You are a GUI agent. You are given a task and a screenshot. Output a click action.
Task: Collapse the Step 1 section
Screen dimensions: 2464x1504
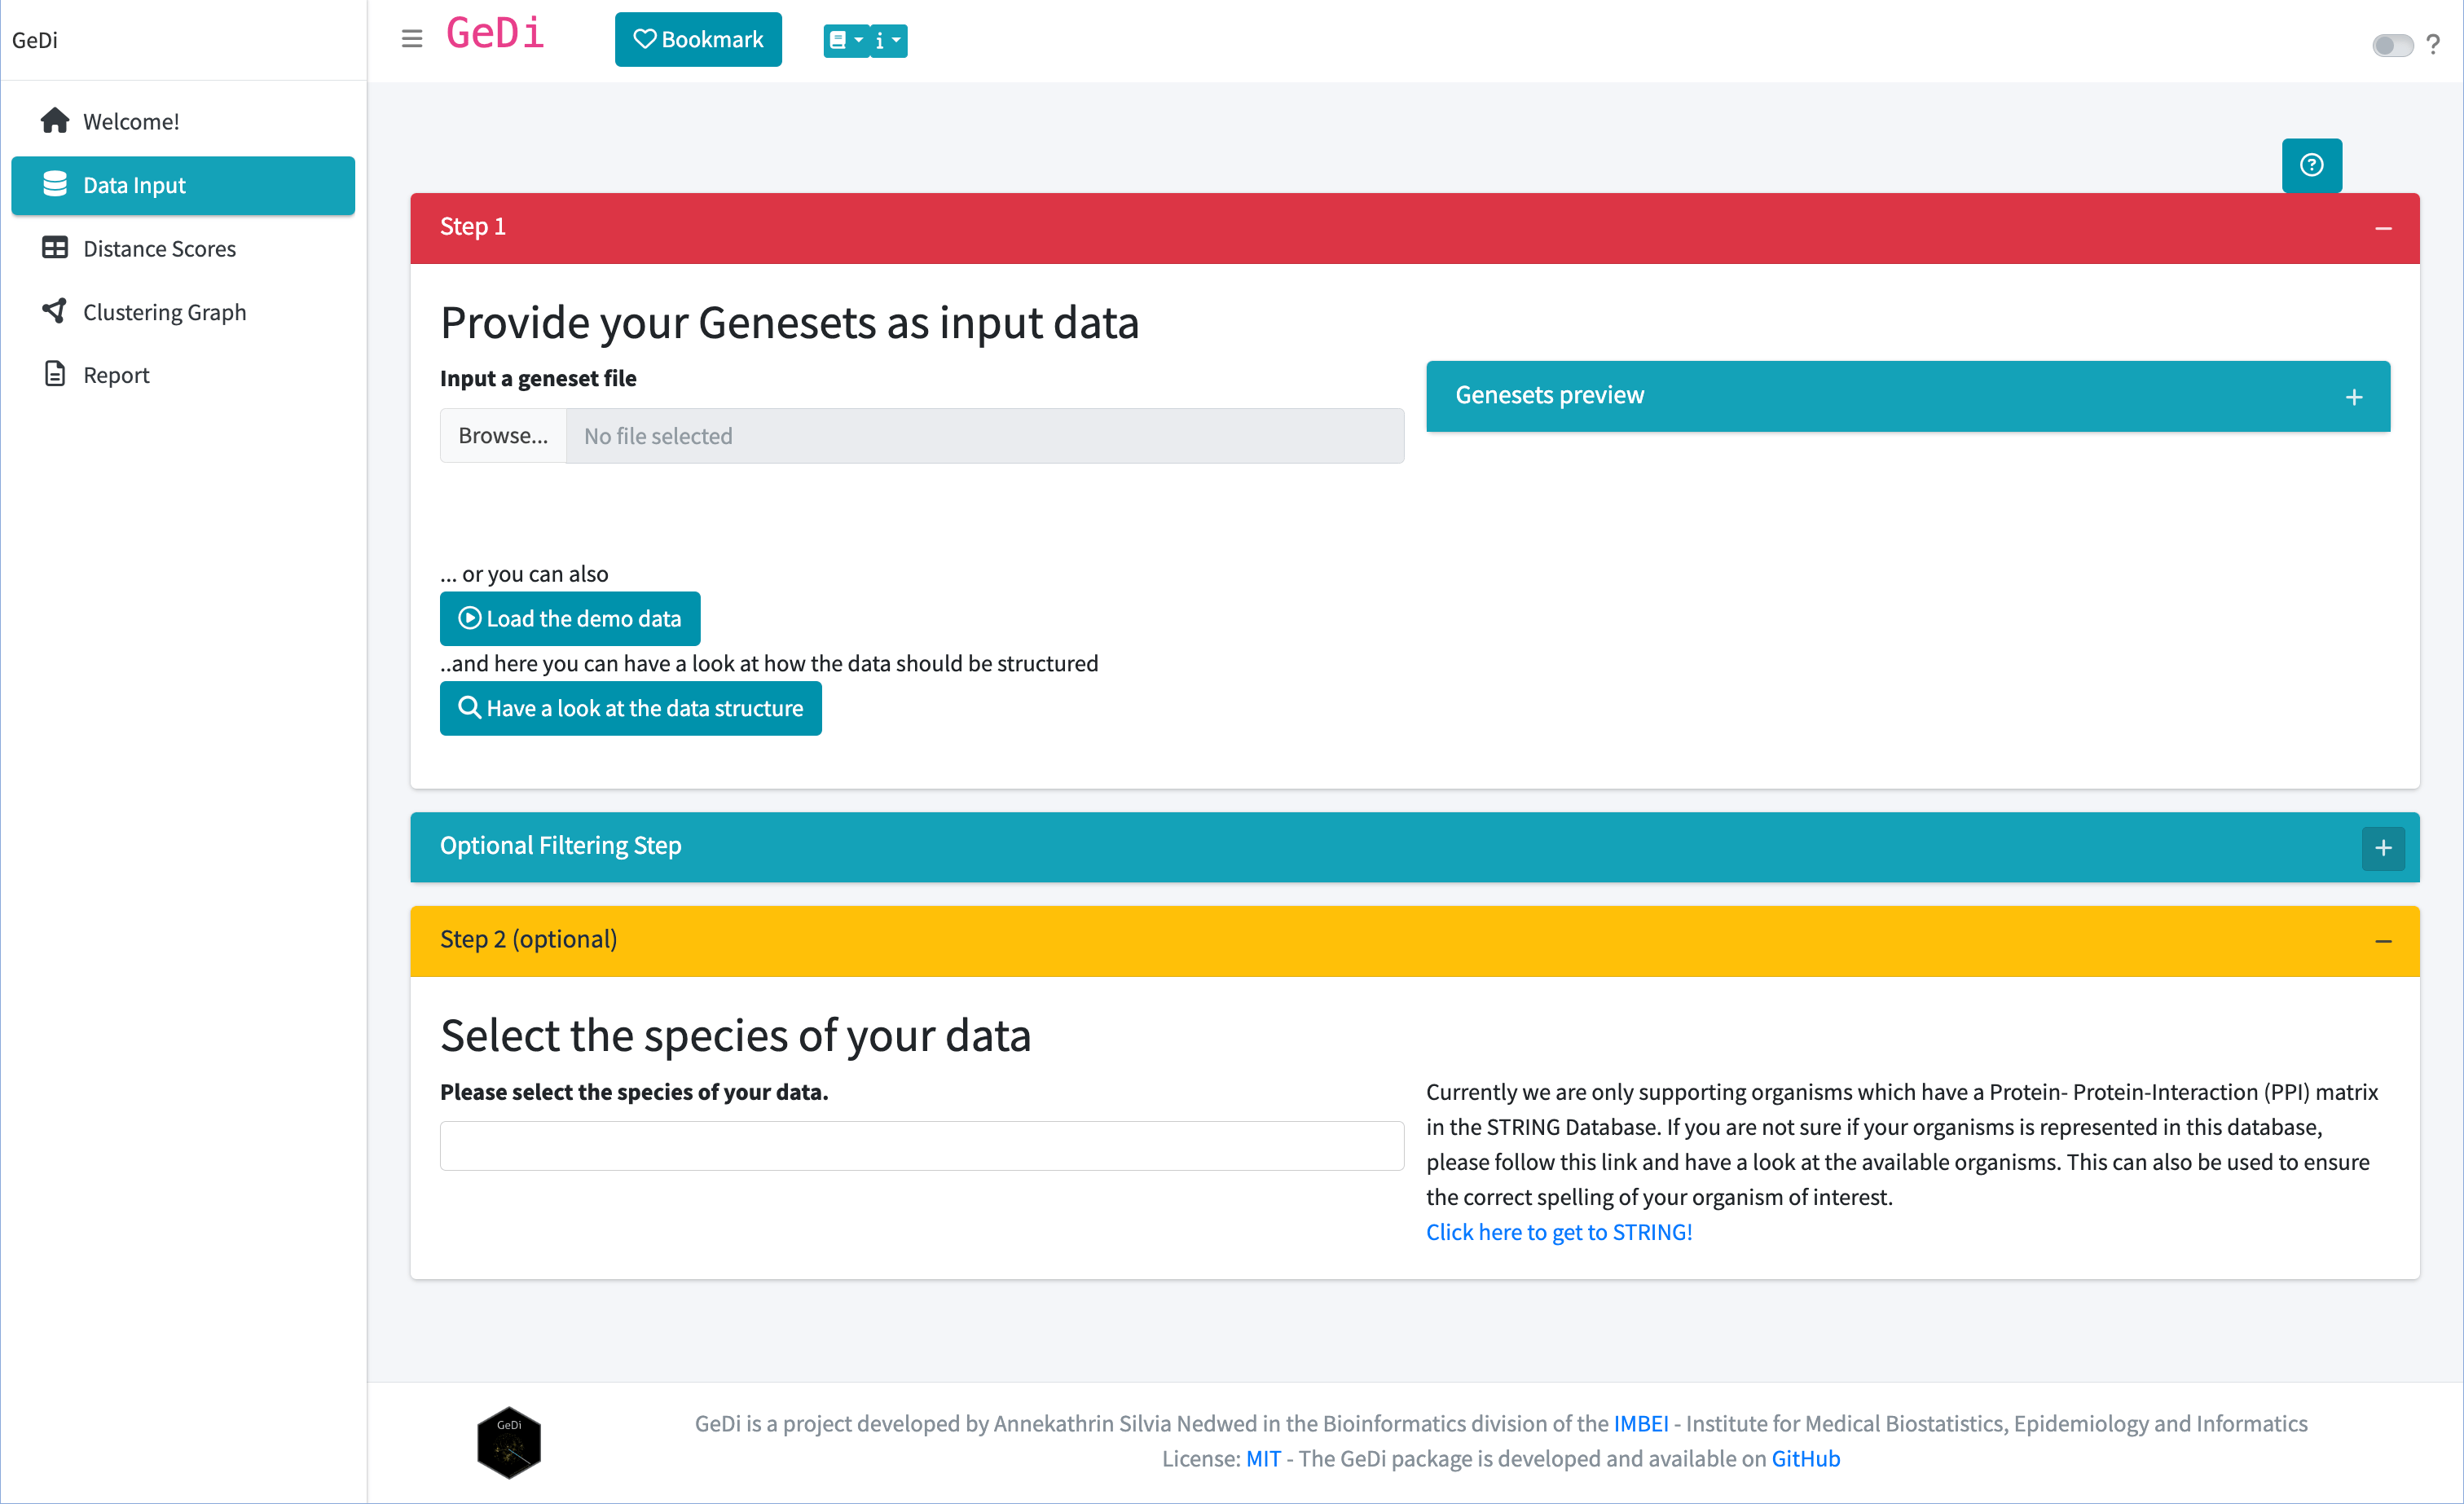click(2383, 227)
